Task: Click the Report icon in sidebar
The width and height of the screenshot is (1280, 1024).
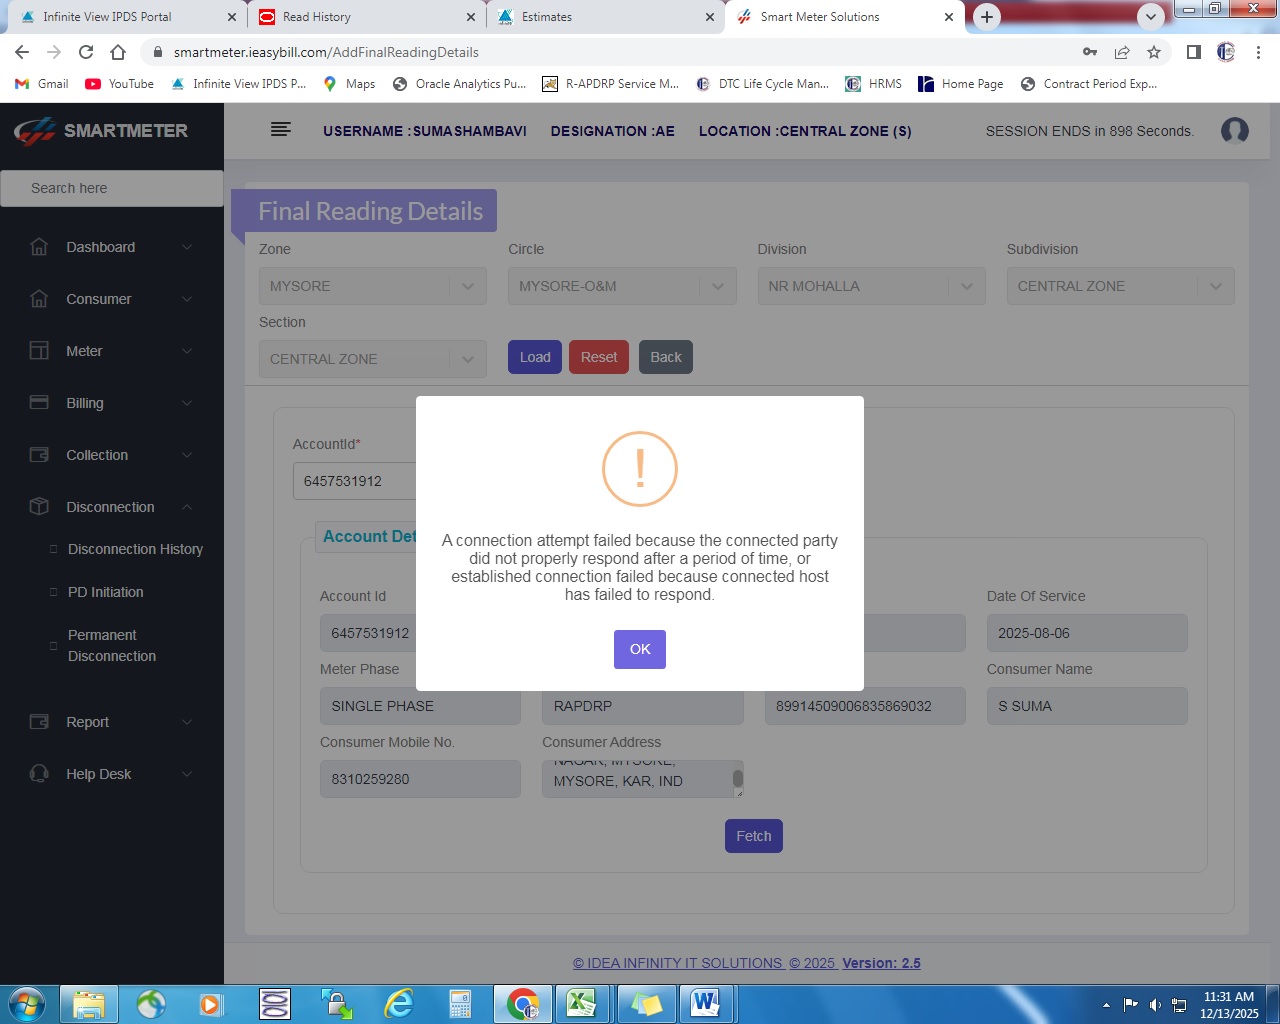Action: 39,722
